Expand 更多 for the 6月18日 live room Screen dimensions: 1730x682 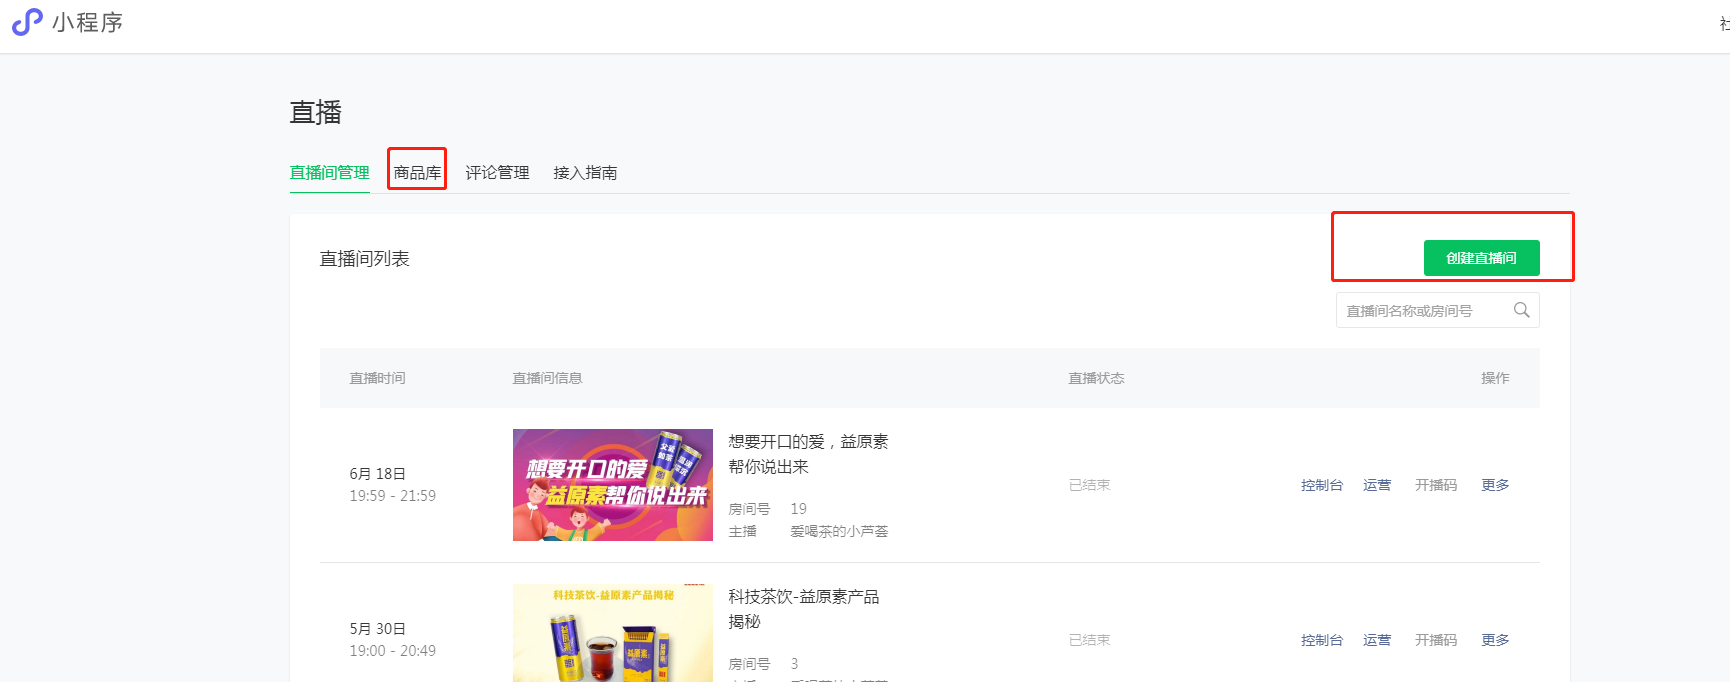tap(1495, 485)
